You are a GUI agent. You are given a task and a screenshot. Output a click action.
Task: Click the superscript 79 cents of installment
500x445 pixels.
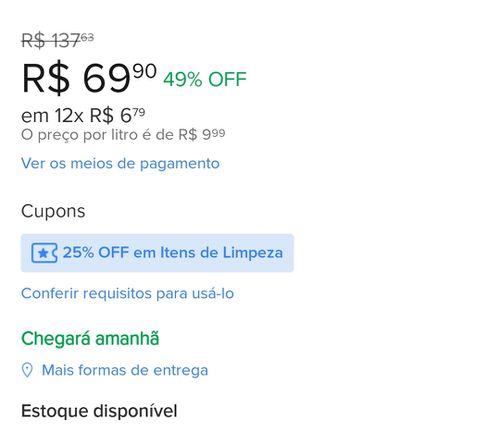(x=139, y=112)
